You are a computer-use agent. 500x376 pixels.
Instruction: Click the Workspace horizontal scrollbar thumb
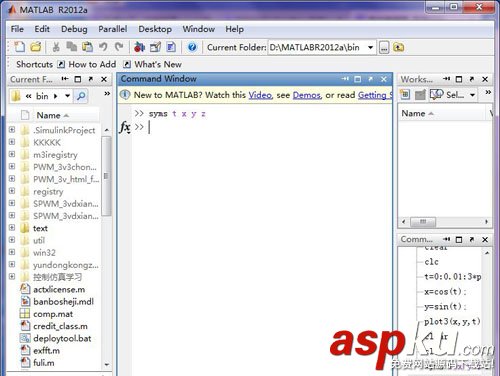click(423, 222)
